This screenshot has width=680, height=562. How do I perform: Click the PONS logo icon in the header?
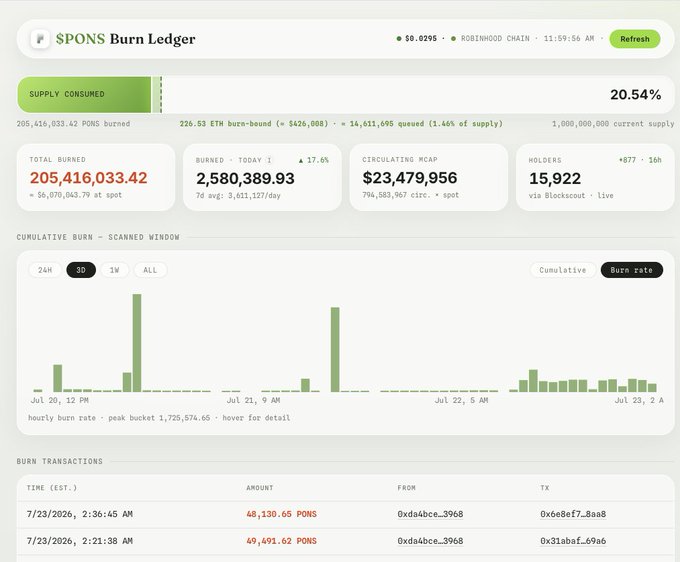pos(40,39)
